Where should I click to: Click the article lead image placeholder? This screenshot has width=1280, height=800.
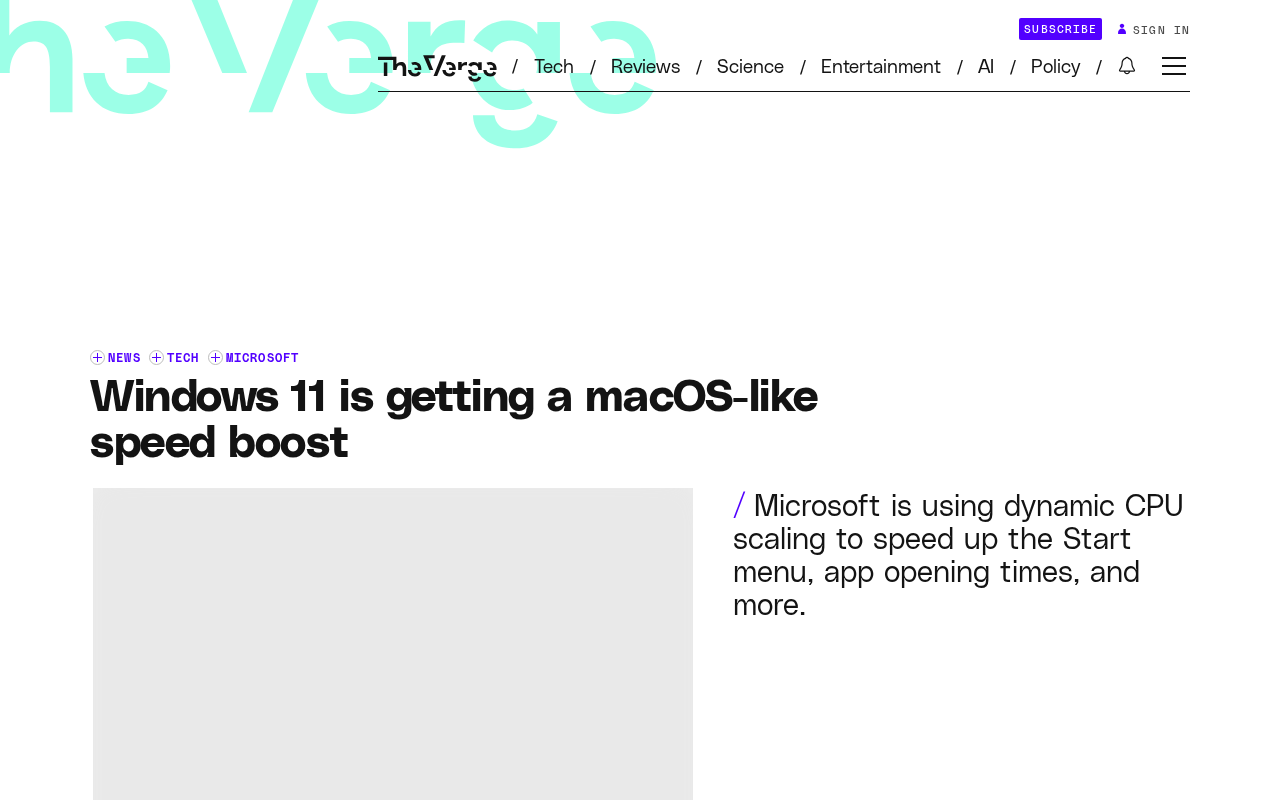[x=393, y=644]
